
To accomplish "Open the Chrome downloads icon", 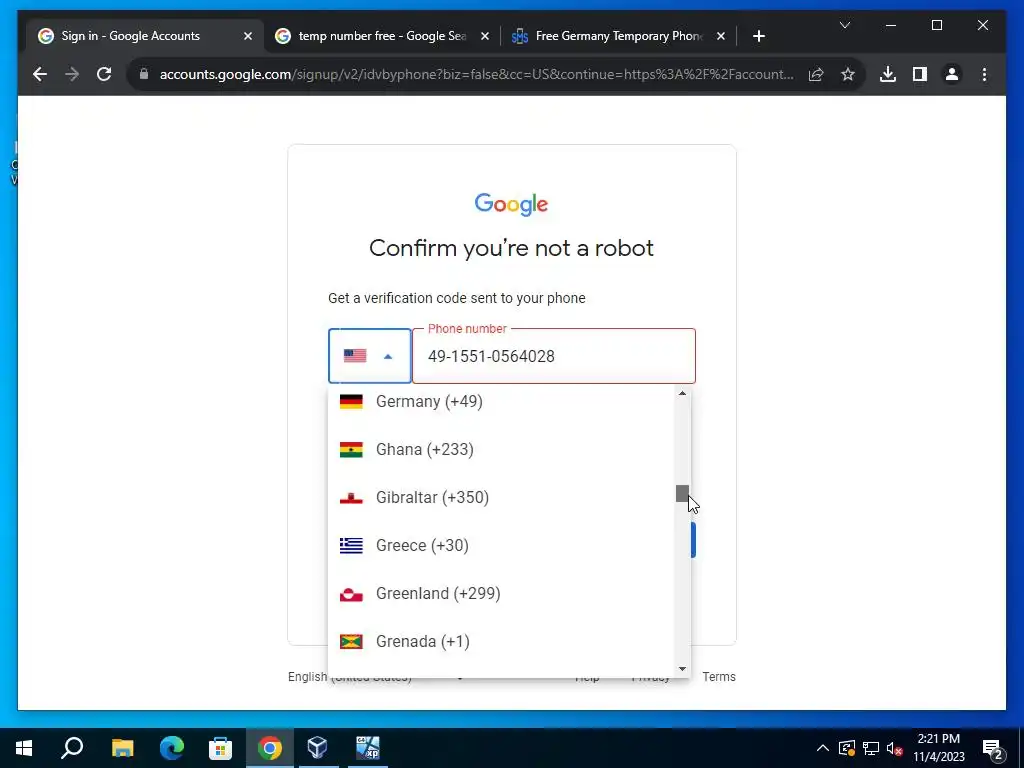I will coord(888,74).
